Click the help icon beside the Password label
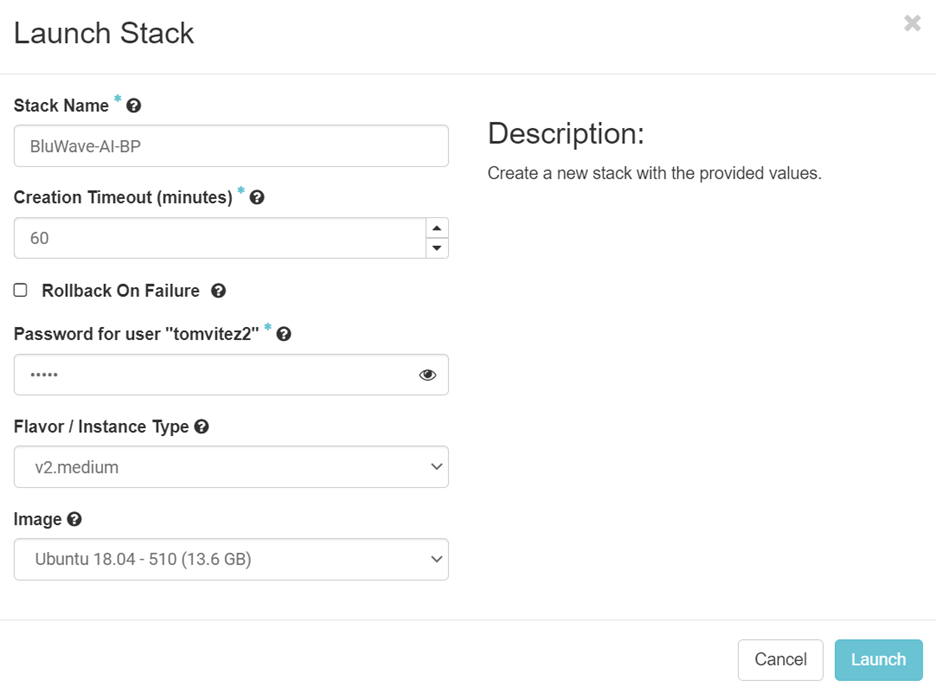The height and width of the screenshot is (693, 936). pyautogui.click(x=284, y=335)
